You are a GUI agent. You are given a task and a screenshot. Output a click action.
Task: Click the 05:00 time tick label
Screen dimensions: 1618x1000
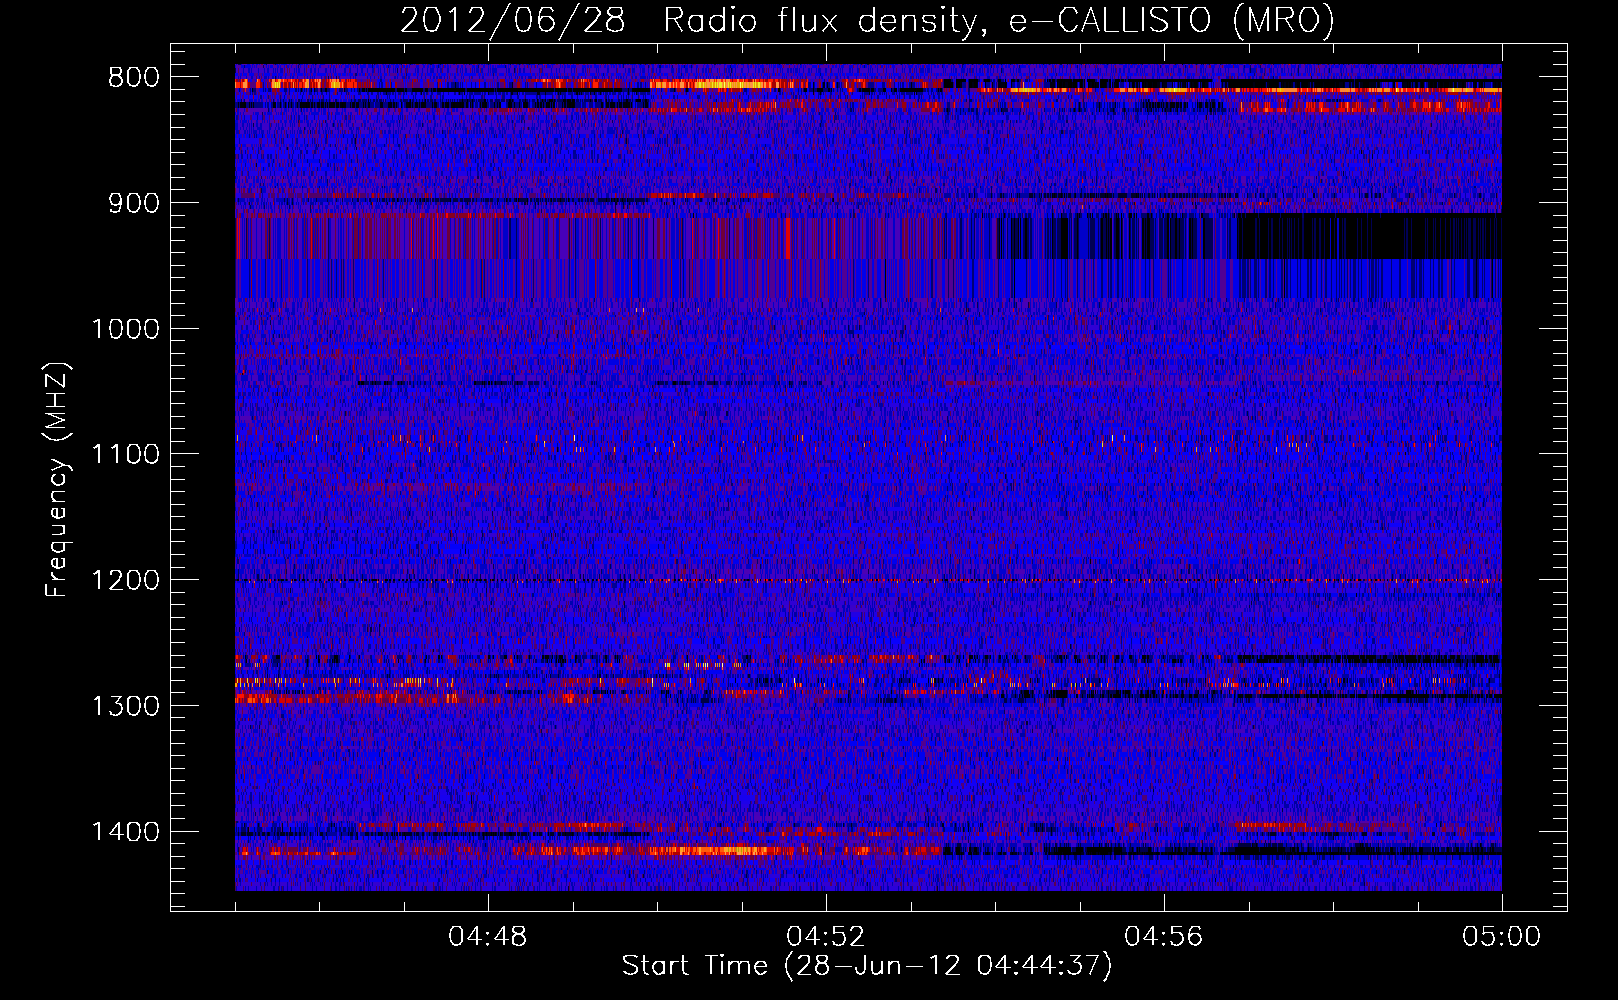(1502, 937)
